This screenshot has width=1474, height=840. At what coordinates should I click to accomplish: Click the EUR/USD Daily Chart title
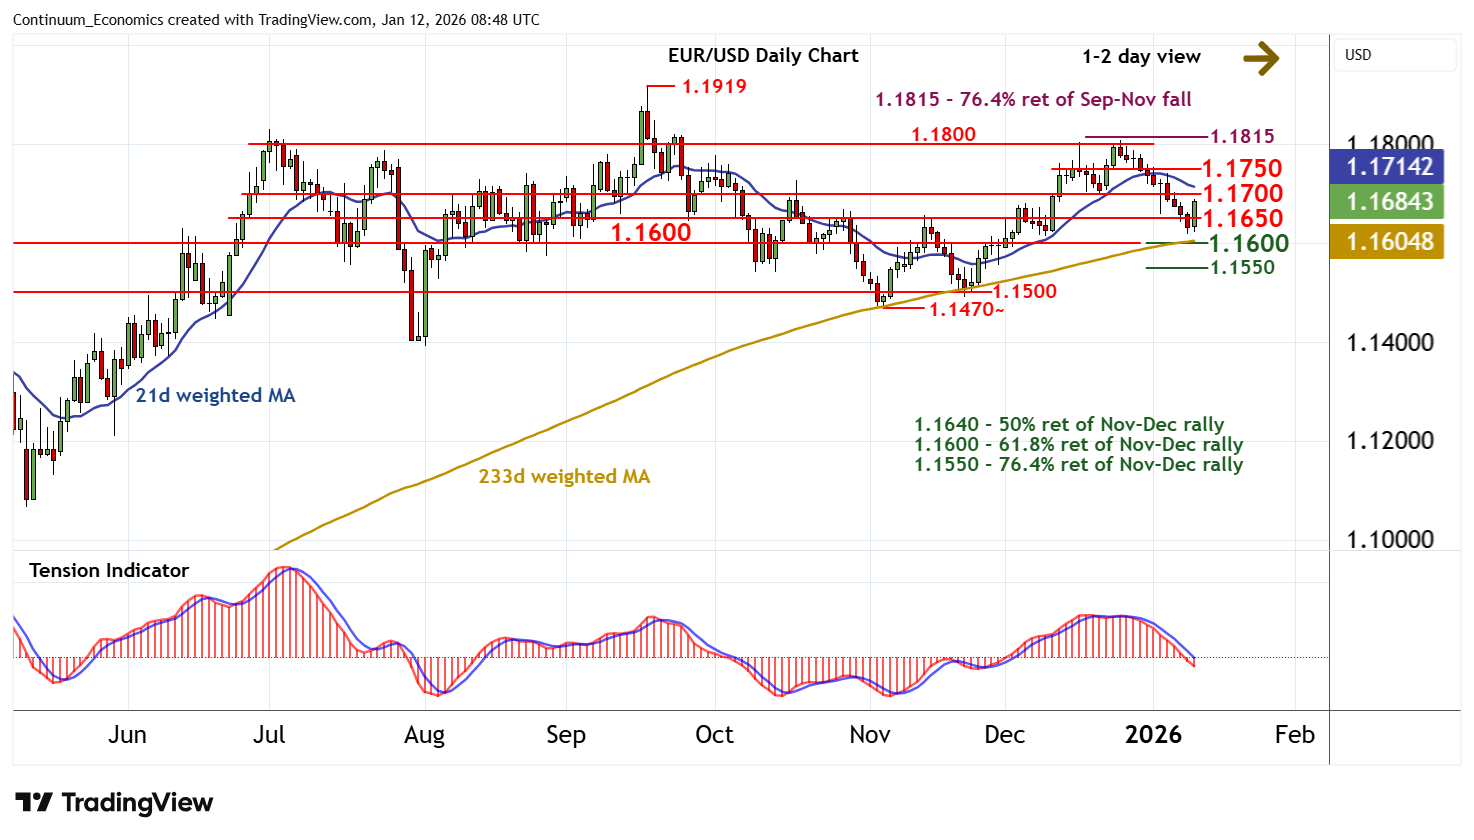coord(763,56)
